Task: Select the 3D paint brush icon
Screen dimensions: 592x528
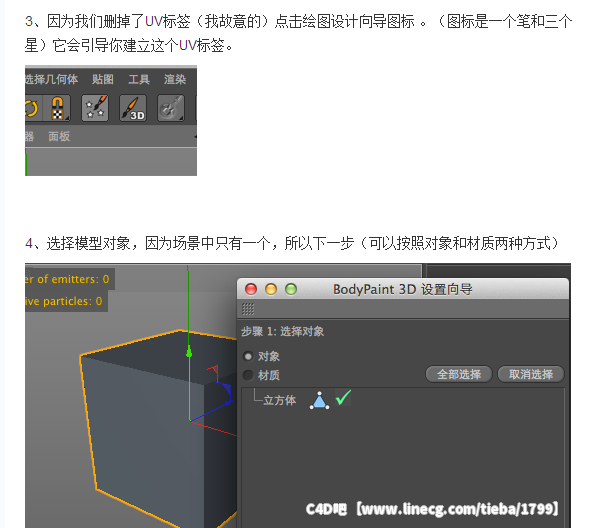Action: [133, 108]
